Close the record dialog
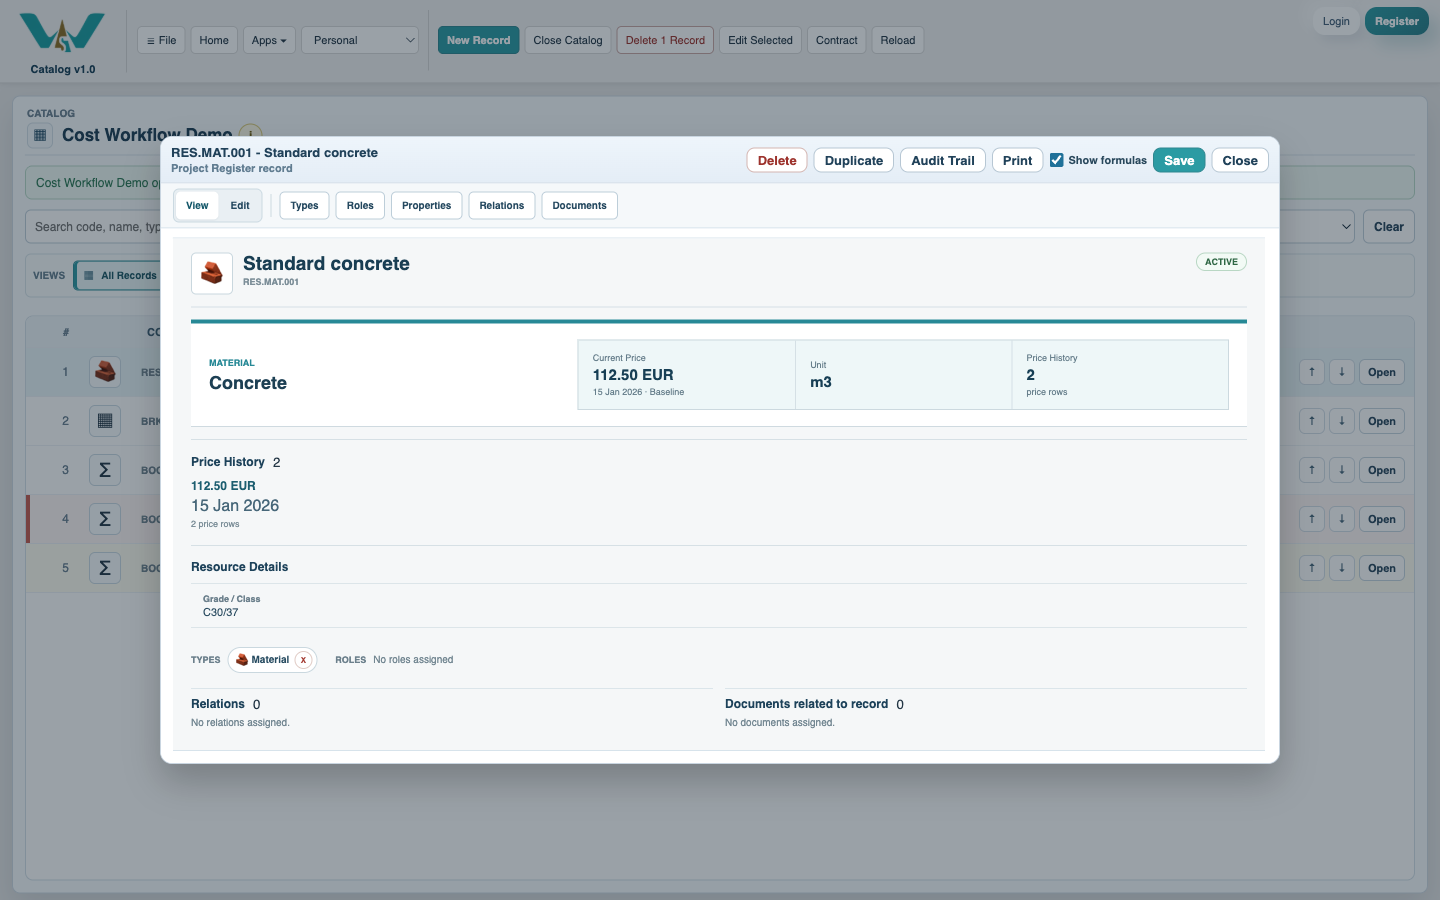The width and height of the screenshot is (1440, 900). point(1240,160)
